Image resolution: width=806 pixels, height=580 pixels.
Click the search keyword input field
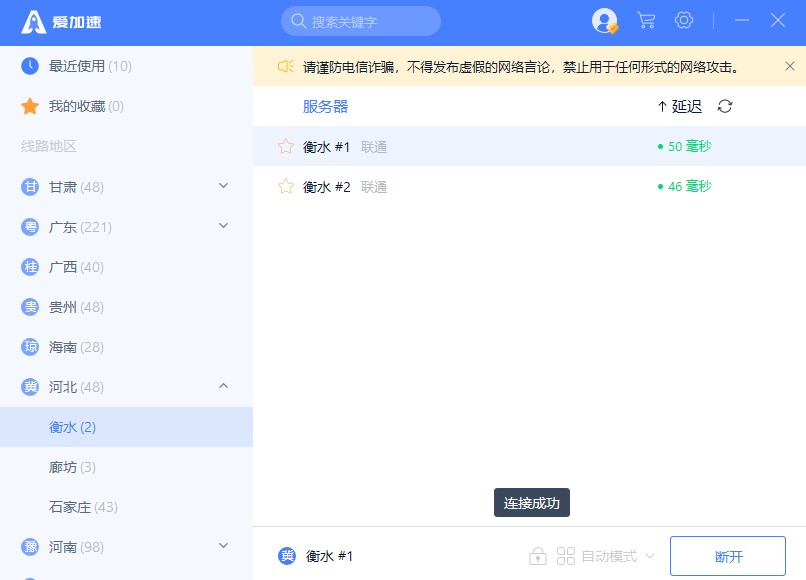pos(360,21)
